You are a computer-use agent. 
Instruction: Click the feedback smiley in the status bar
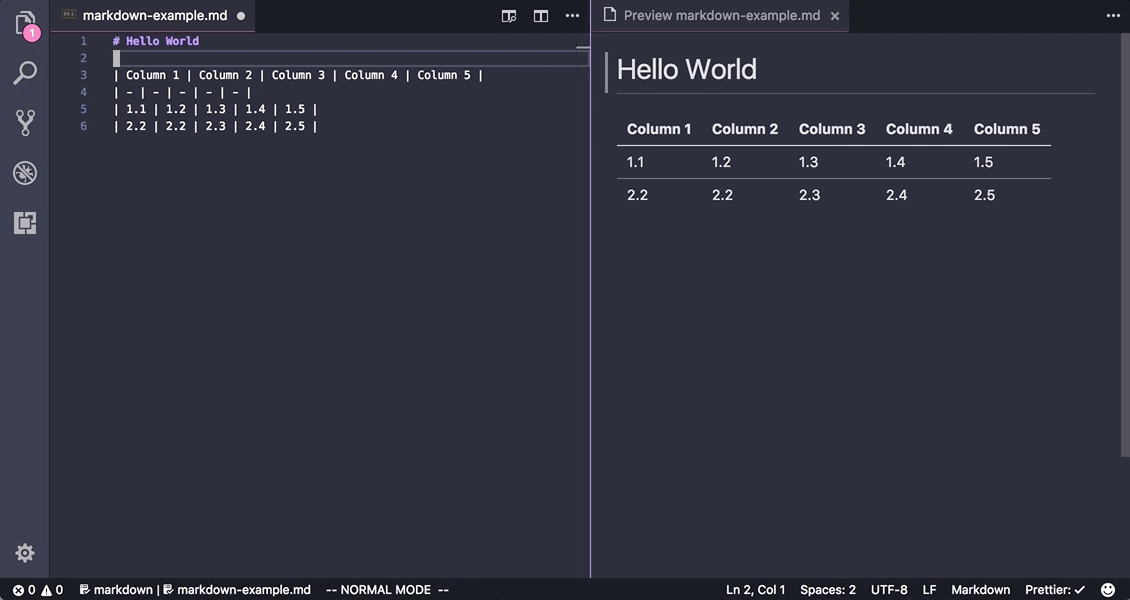(x=1108, y=589)
